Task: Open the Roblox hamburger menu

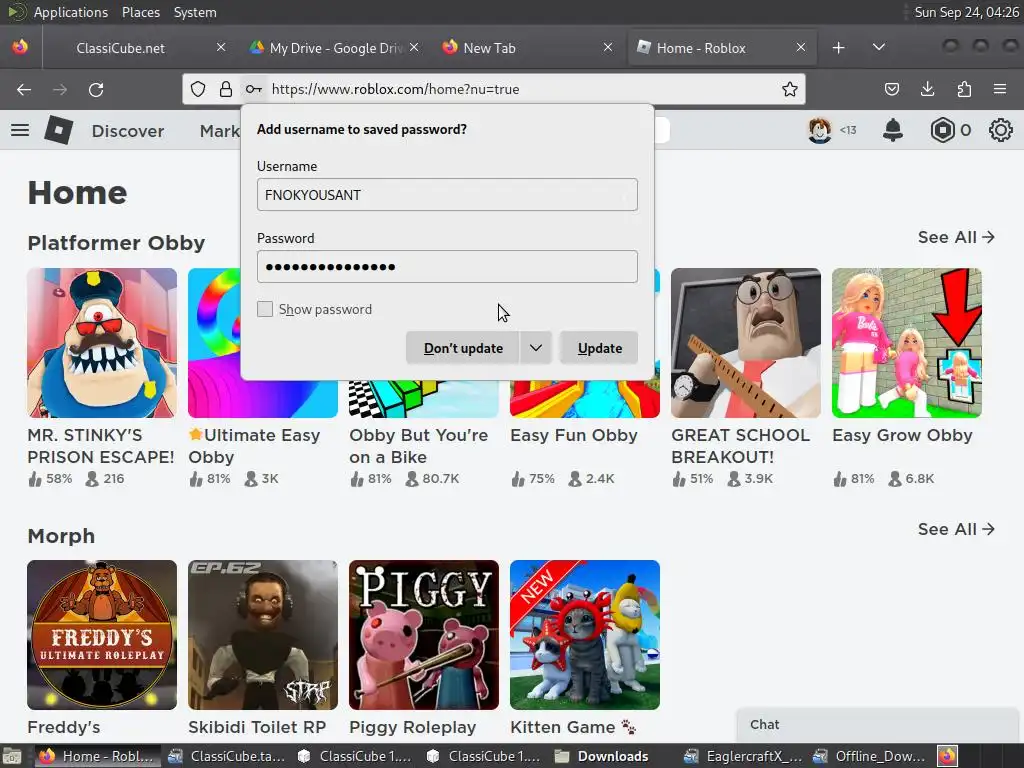Action: [20, 130]
